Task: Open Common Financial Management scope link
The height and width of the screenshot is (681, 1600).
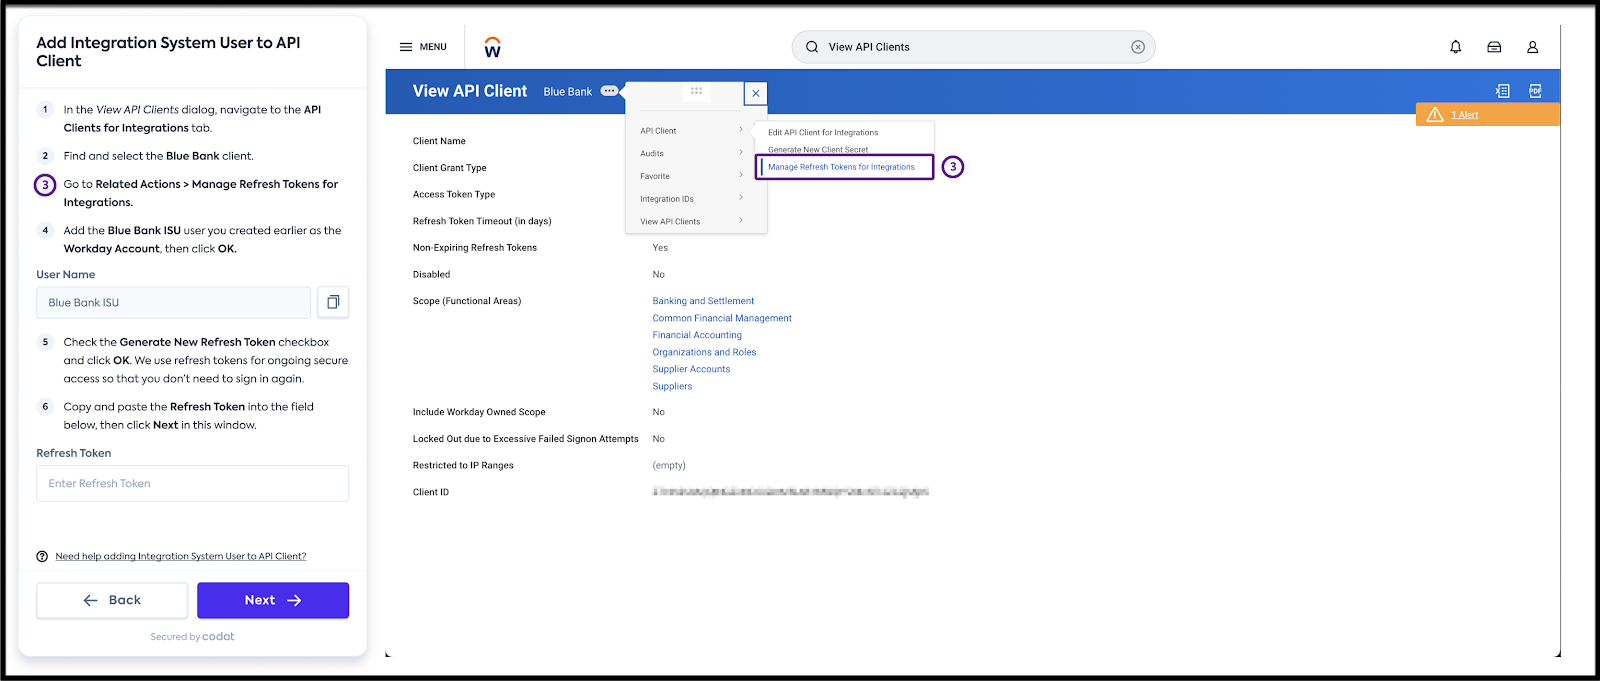Action: click(x=722, y=318)
